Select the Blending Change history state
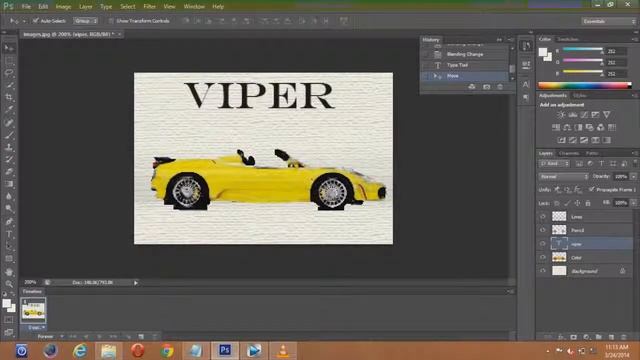Screen dimensions: 640x360 [x=464, y=54]
